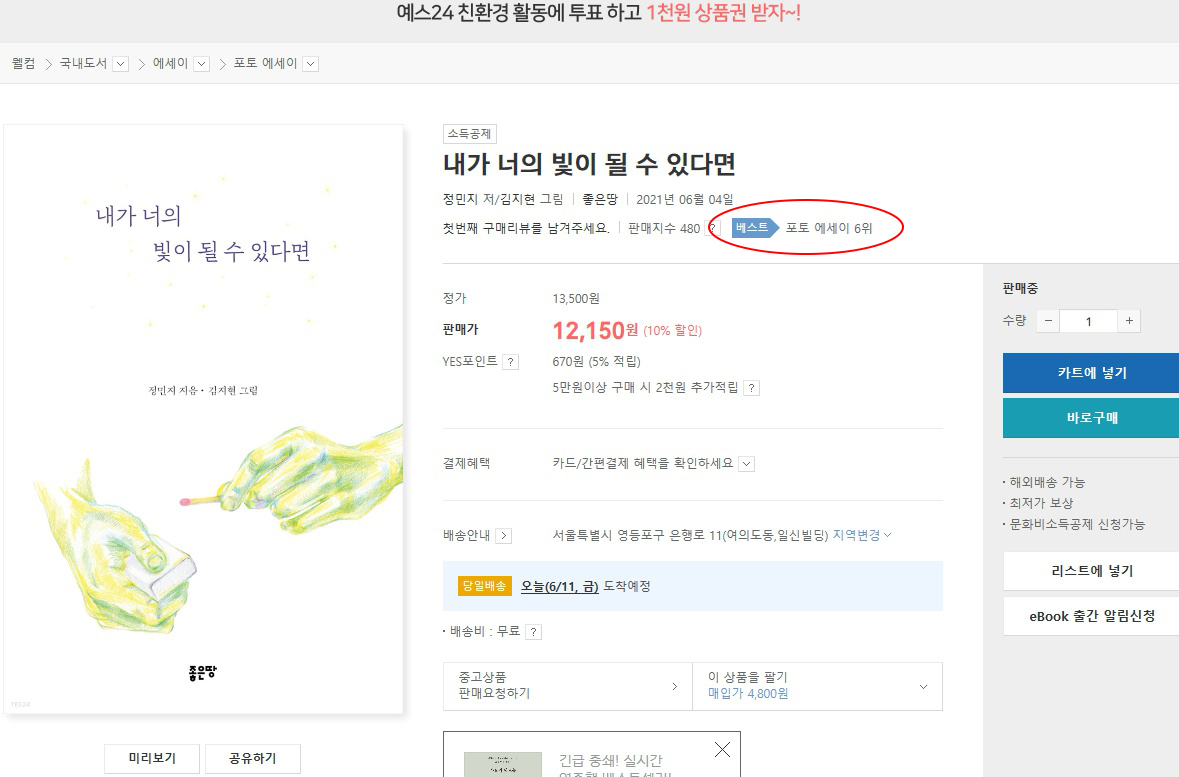1179x777 pixels.
Task: Click 바로구매 button
Action: coord(1091,418)
